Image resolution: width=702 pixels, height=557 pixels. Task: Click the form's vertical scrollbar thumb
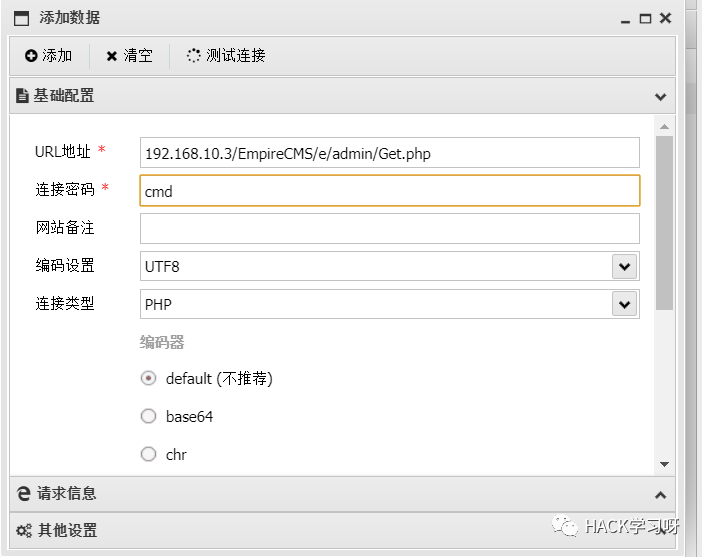[664, 223]
